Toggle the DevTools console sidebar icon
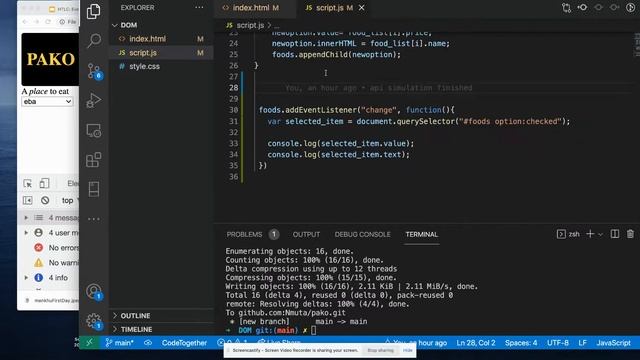640x360 pixels. point(27,200)
